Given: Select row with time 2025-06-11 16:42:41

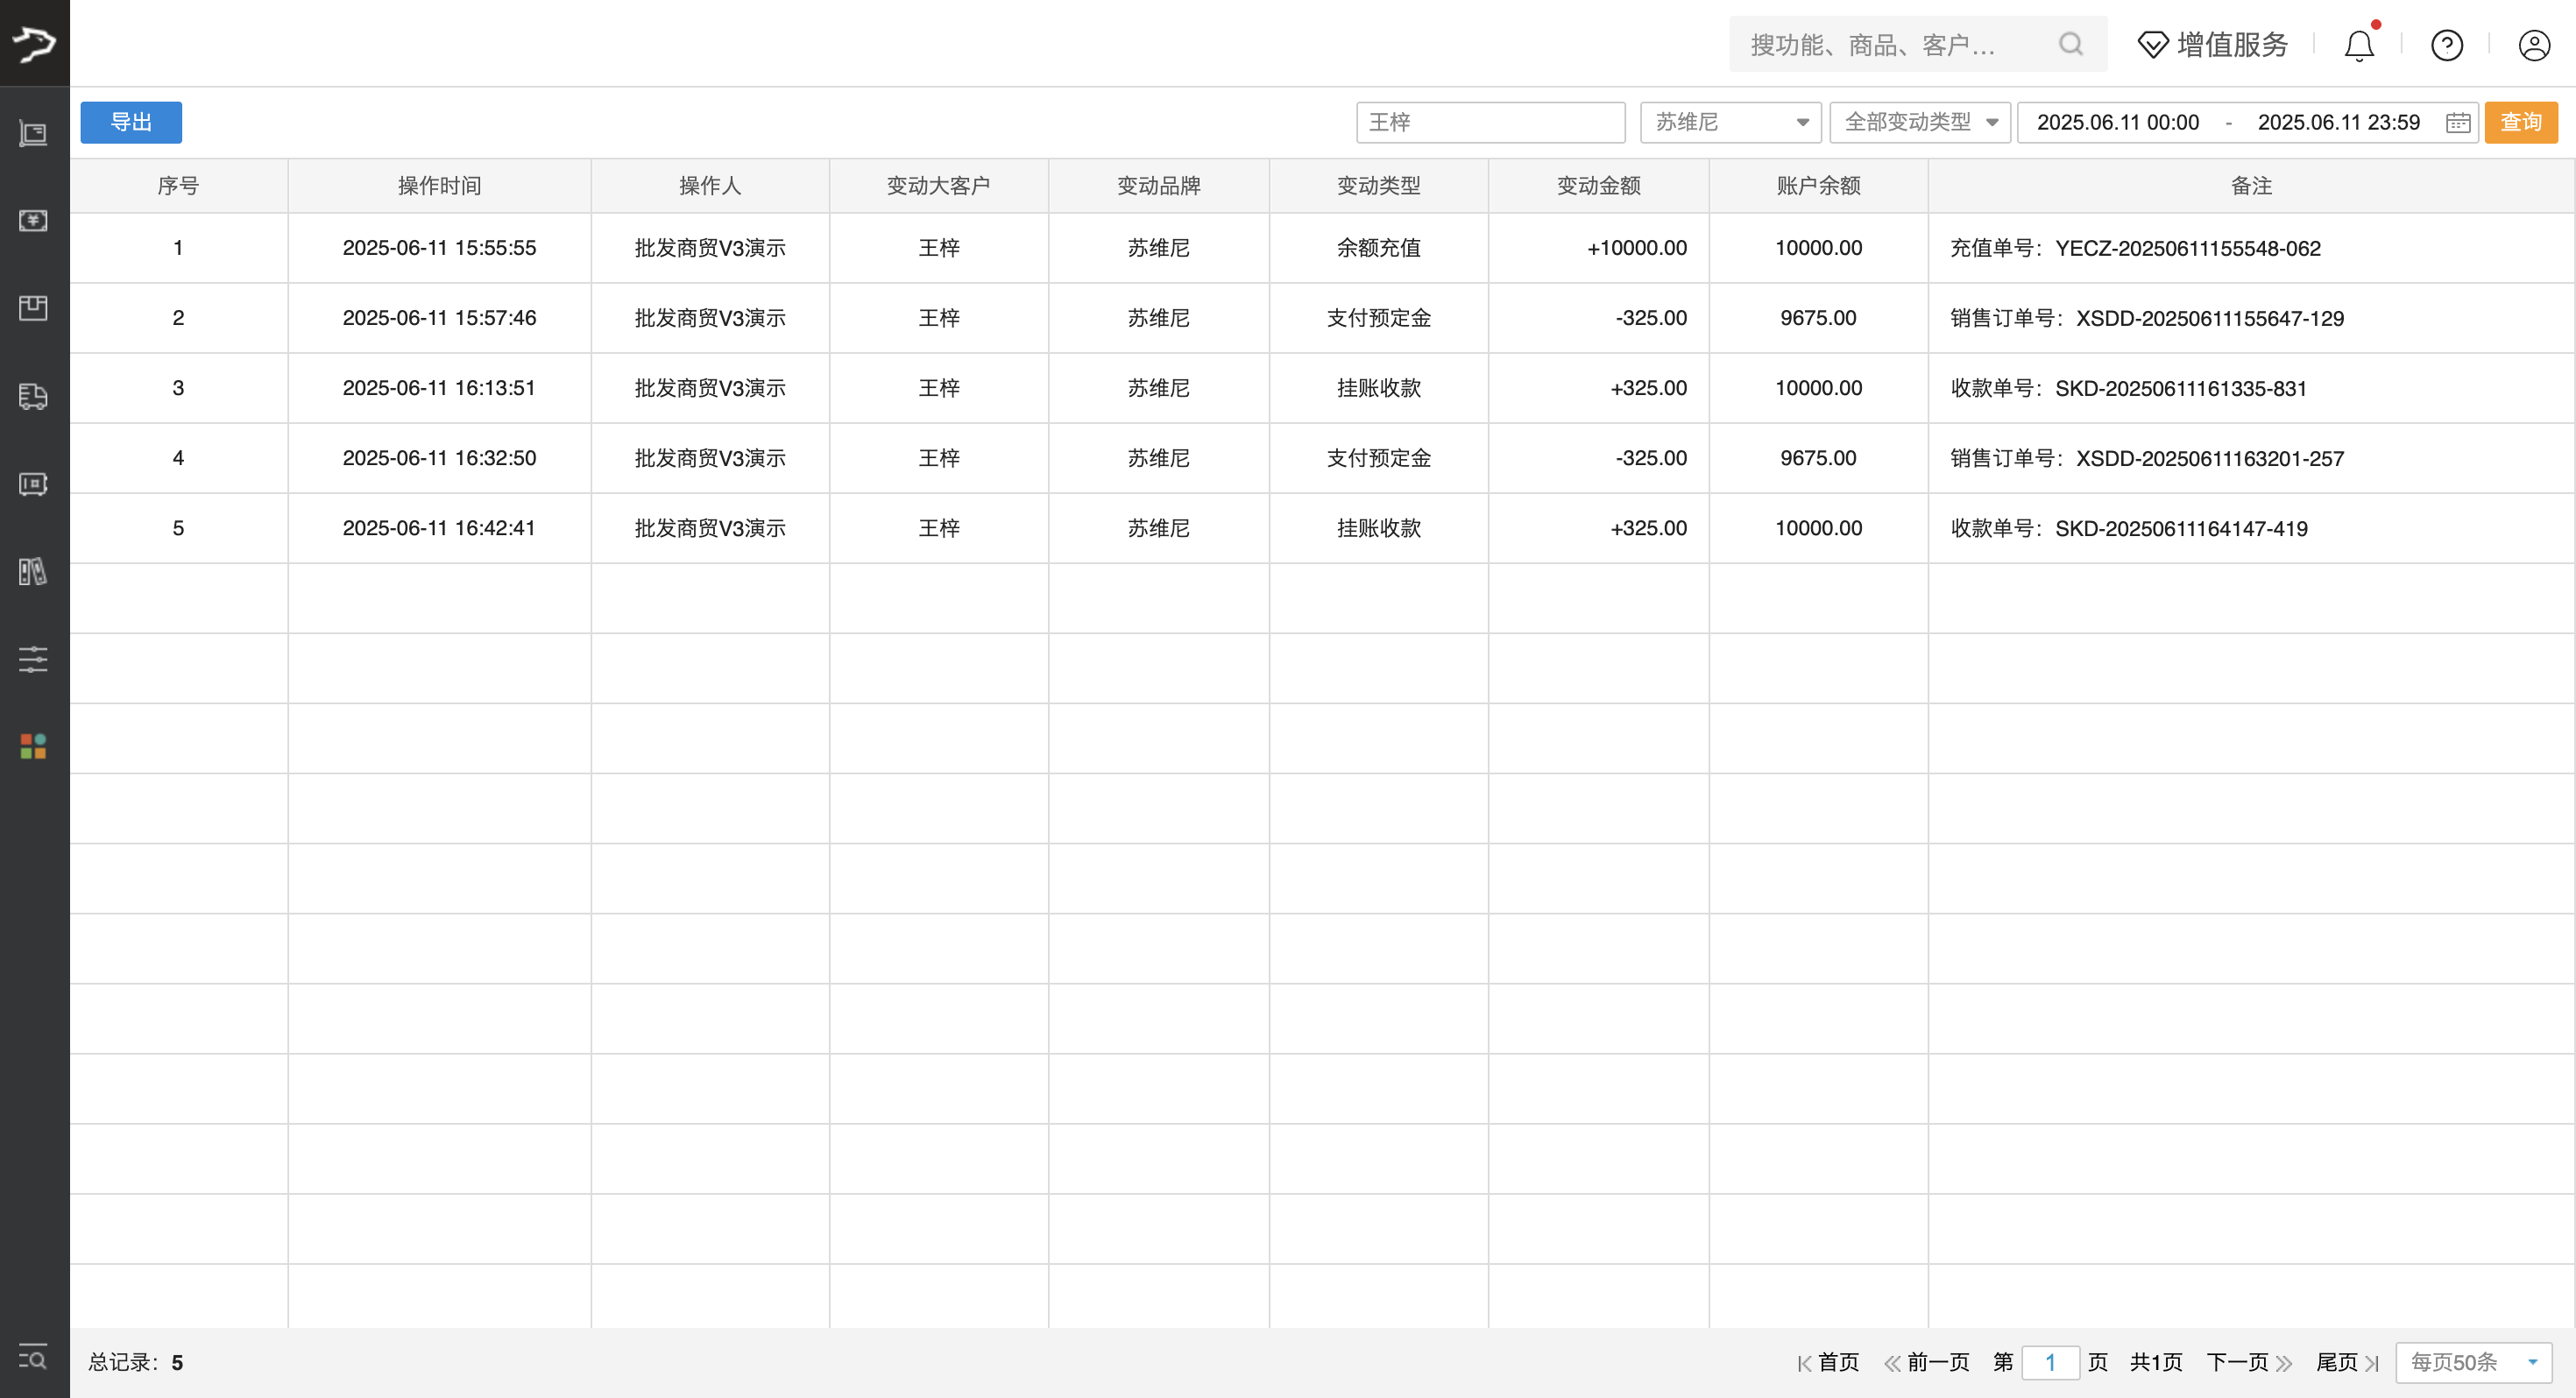Looking at the screenshot, I should pyautogui.click(x=1322, y=527).
